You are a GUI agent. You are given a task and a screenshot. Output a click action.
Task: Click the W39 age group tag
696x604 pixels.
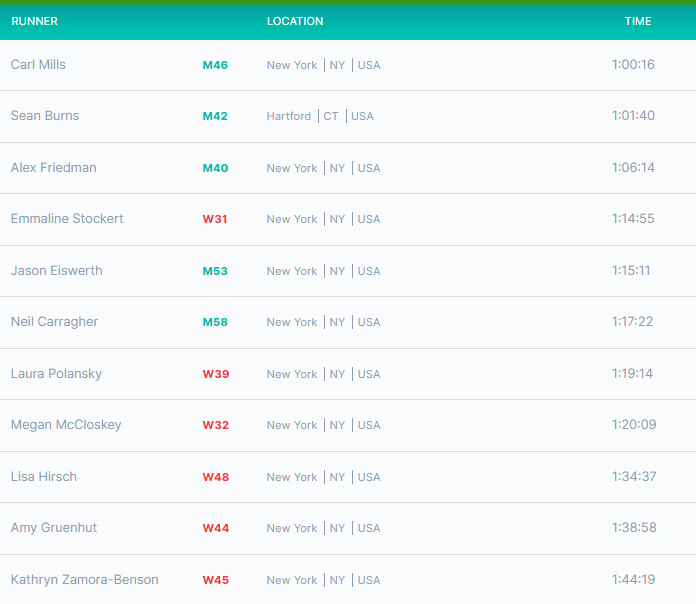pos(216,374)
